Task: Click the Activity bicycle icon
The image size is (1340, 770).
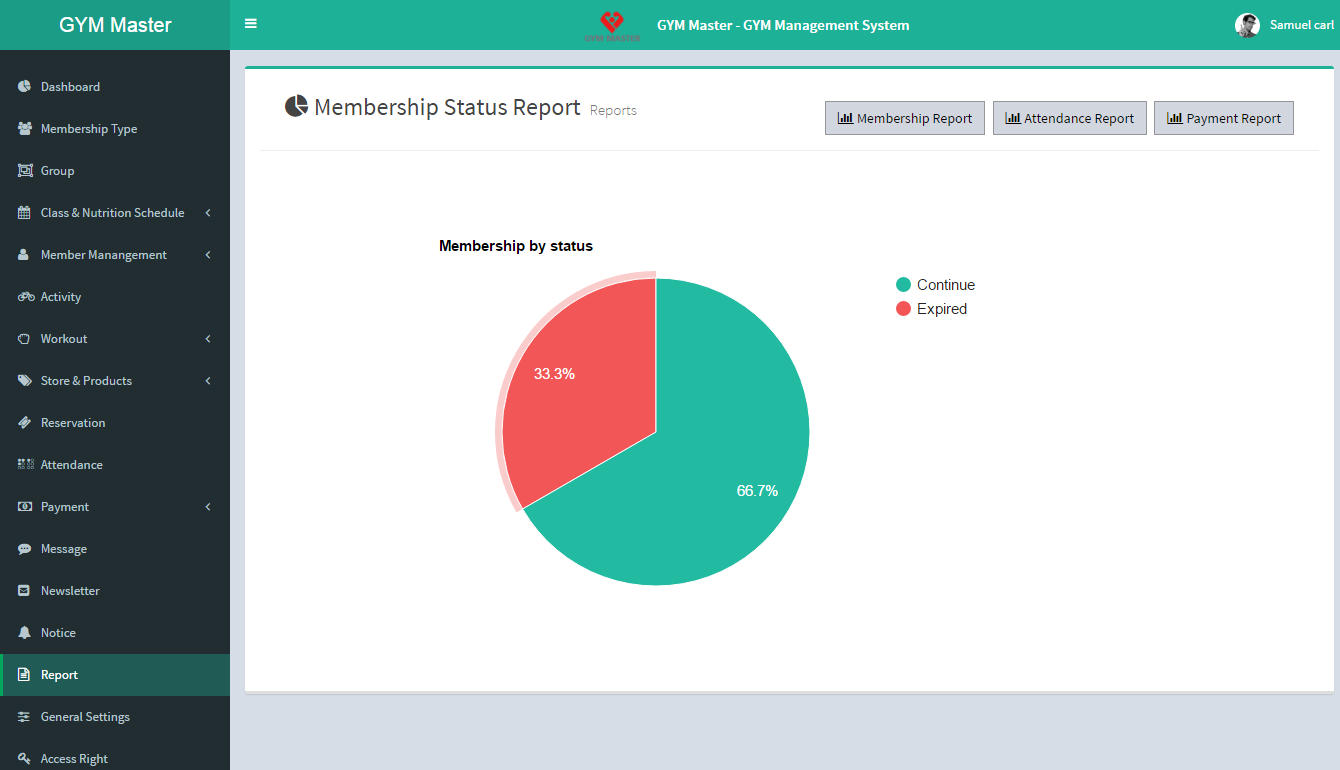Action: coord(26,297)
